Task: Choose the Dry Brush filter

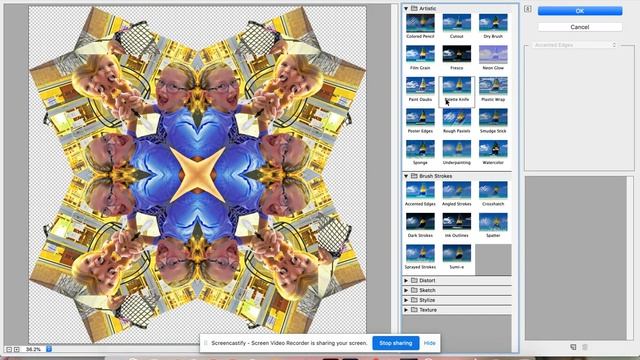Action: click(493, 23)
